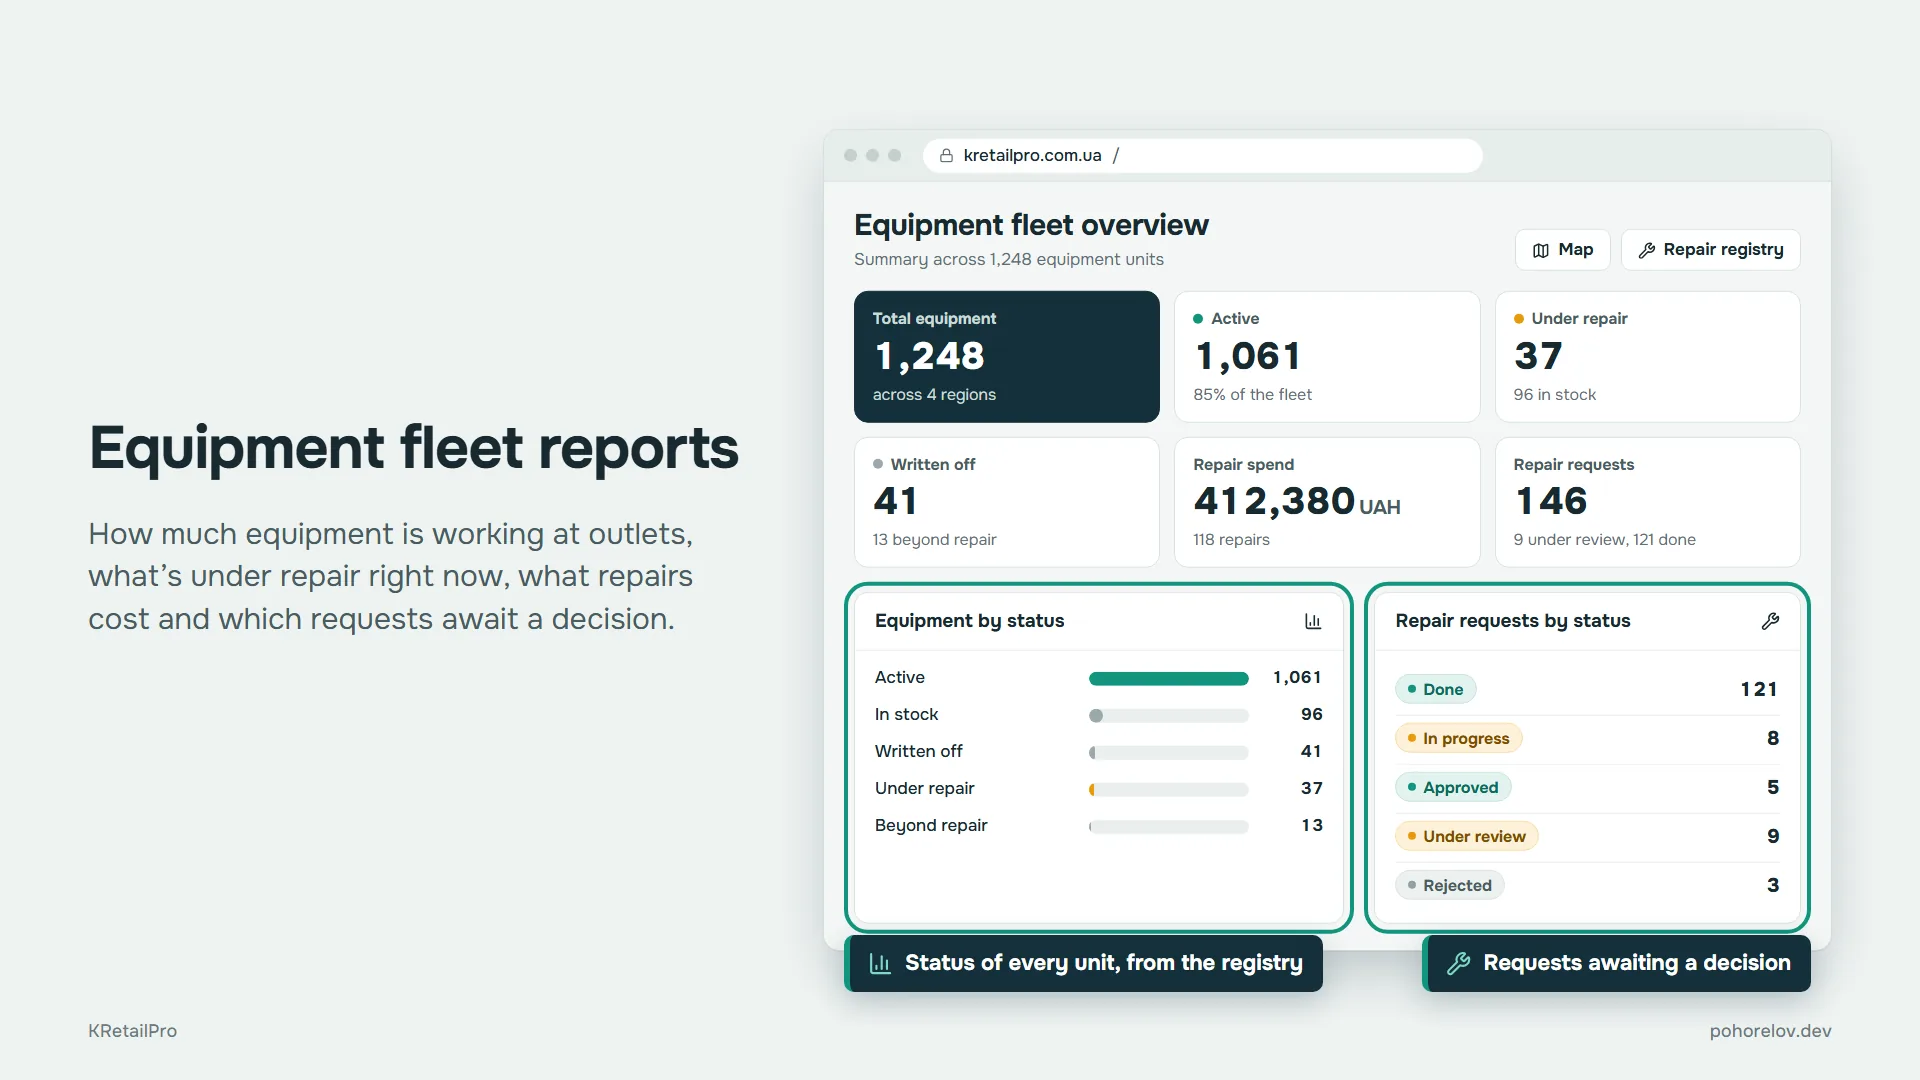This screenshot has height=1080, width=1920.
Task: Select the Approved status badge
Action: [x=1452, y=787]
